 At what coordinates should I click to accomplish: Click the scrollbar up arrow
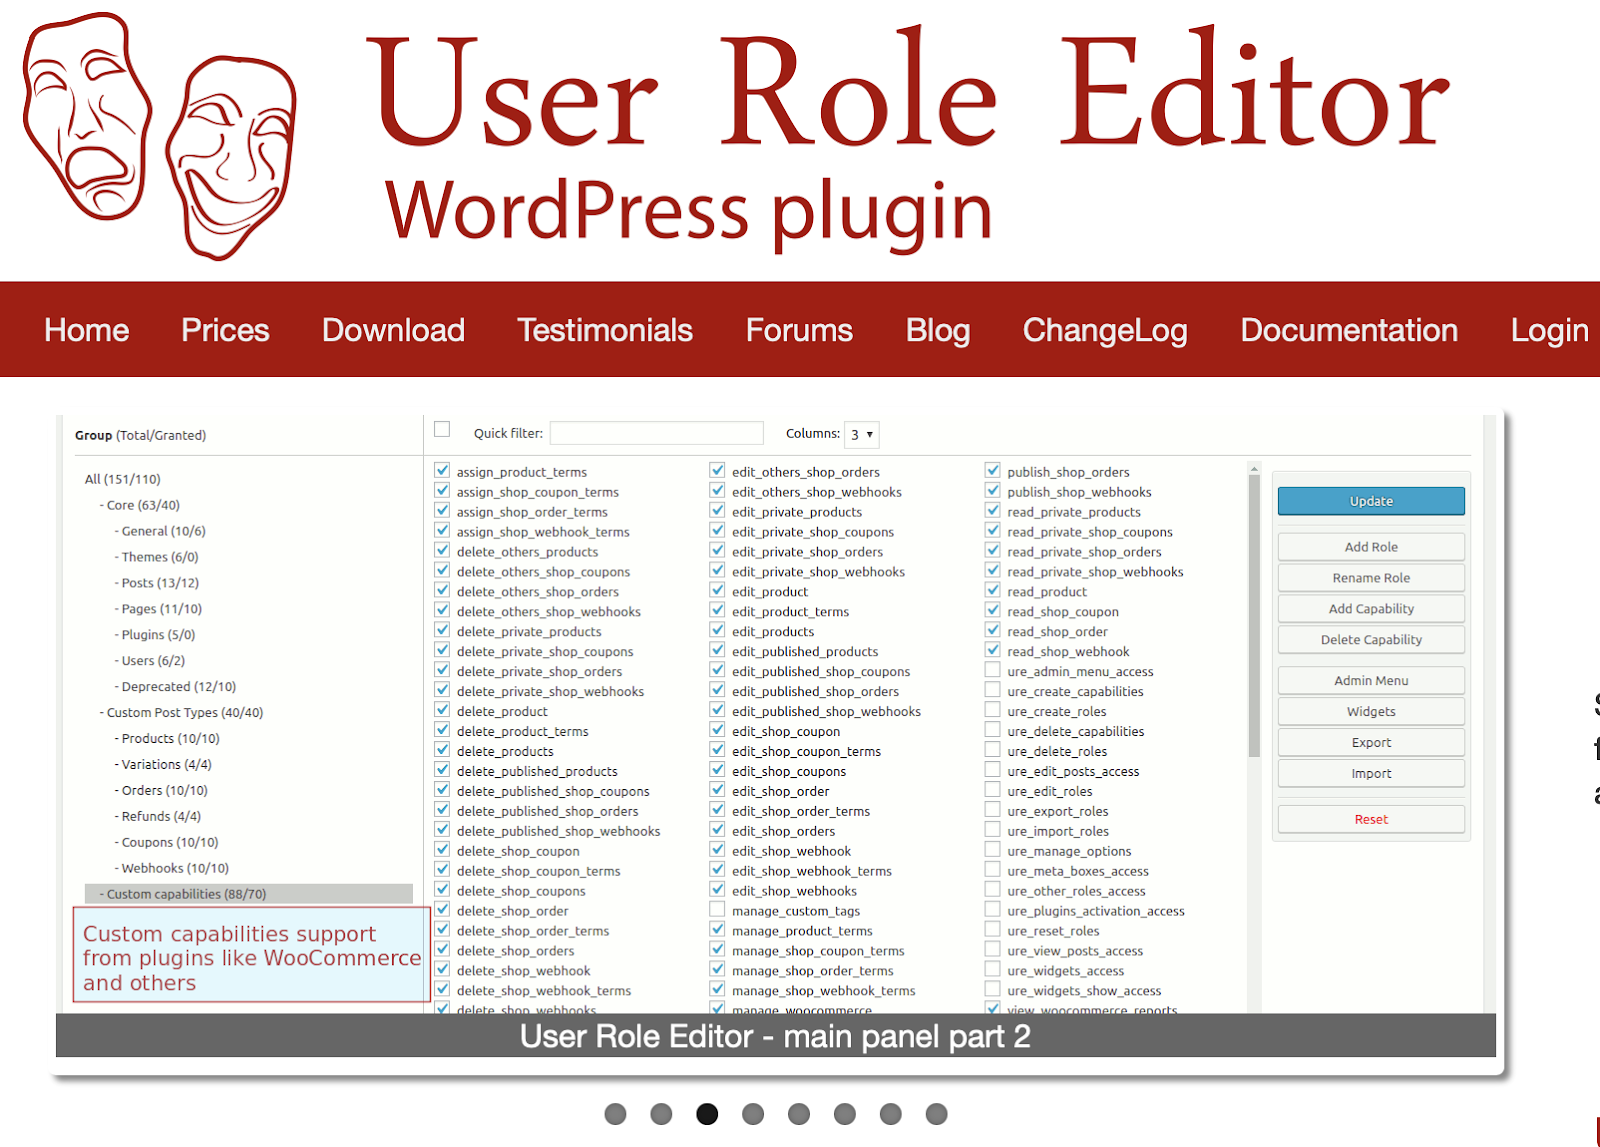pos(1254,468)
